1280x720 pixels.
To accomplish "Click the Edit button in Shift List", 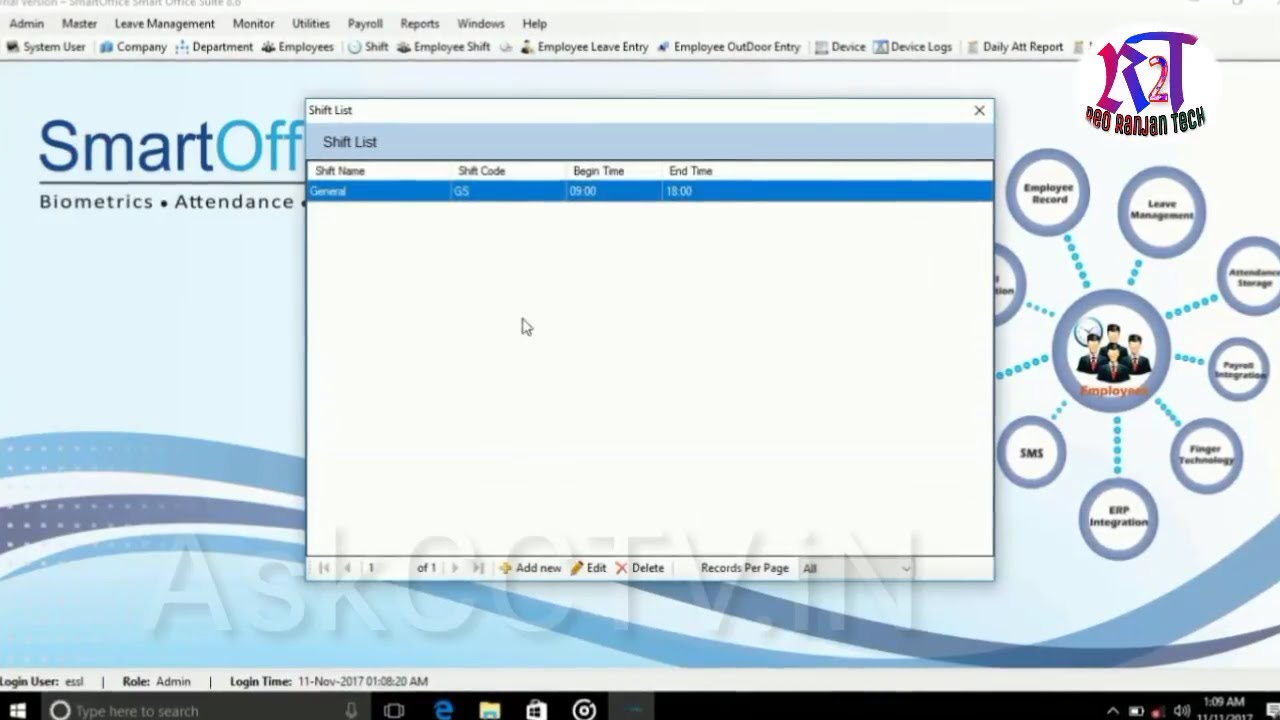I will tap(588, 568).
